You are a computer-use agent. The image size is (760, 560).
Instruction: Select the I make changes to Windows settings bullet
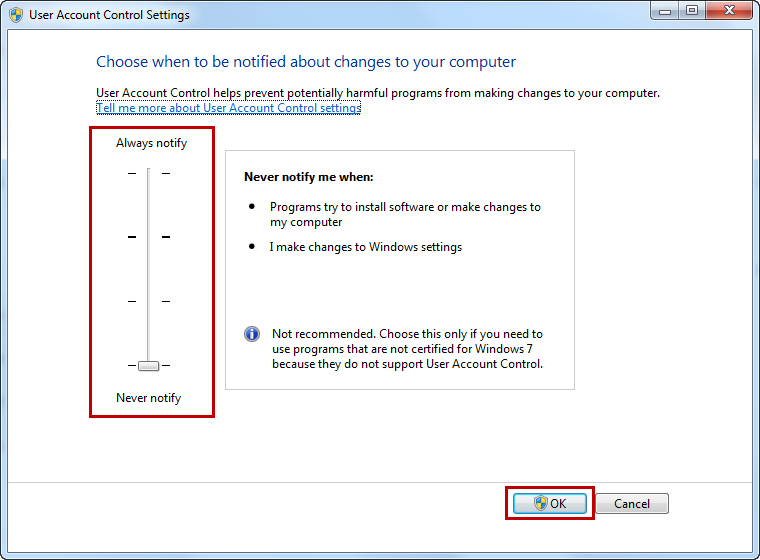366,247
